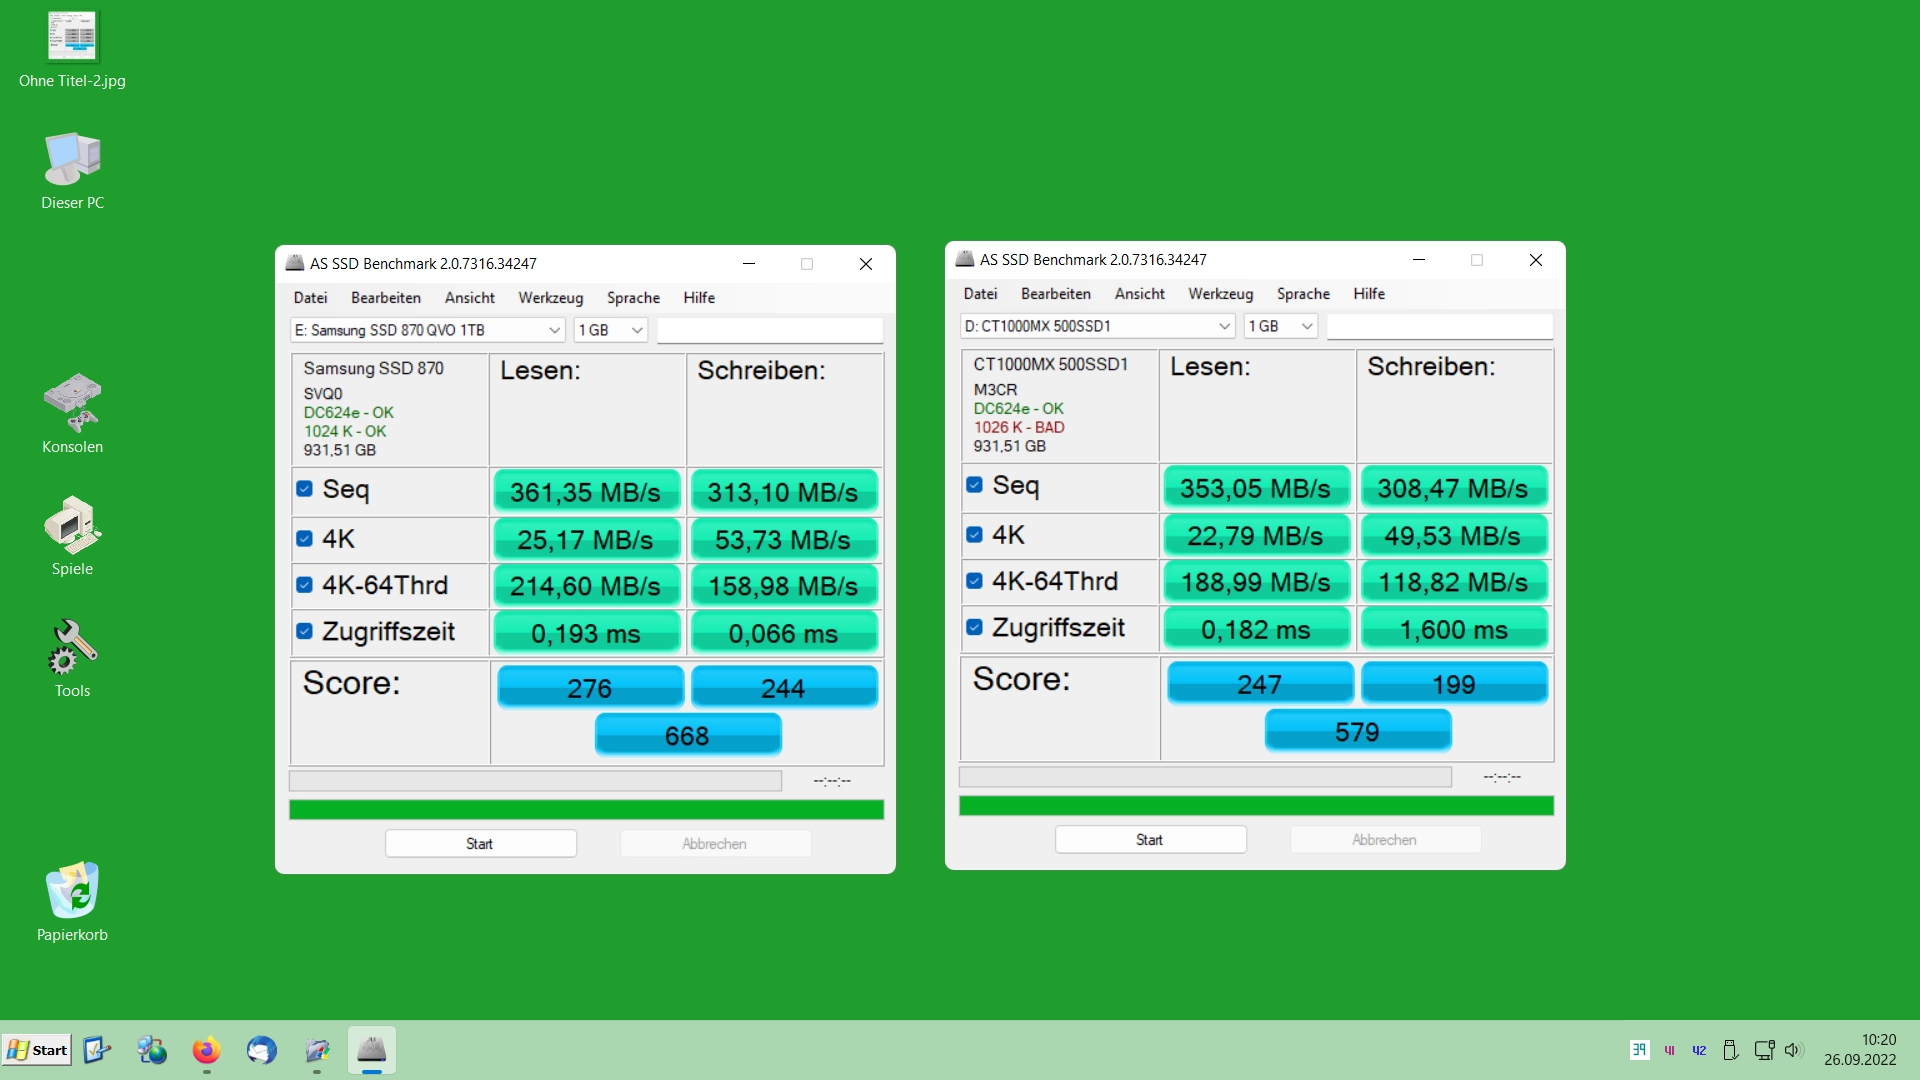Screen dimensions: 1920x1080
Task: Open the D: CT1000MX 500SSD1 drive dropdown
Action: click(x=1097, y=326)
